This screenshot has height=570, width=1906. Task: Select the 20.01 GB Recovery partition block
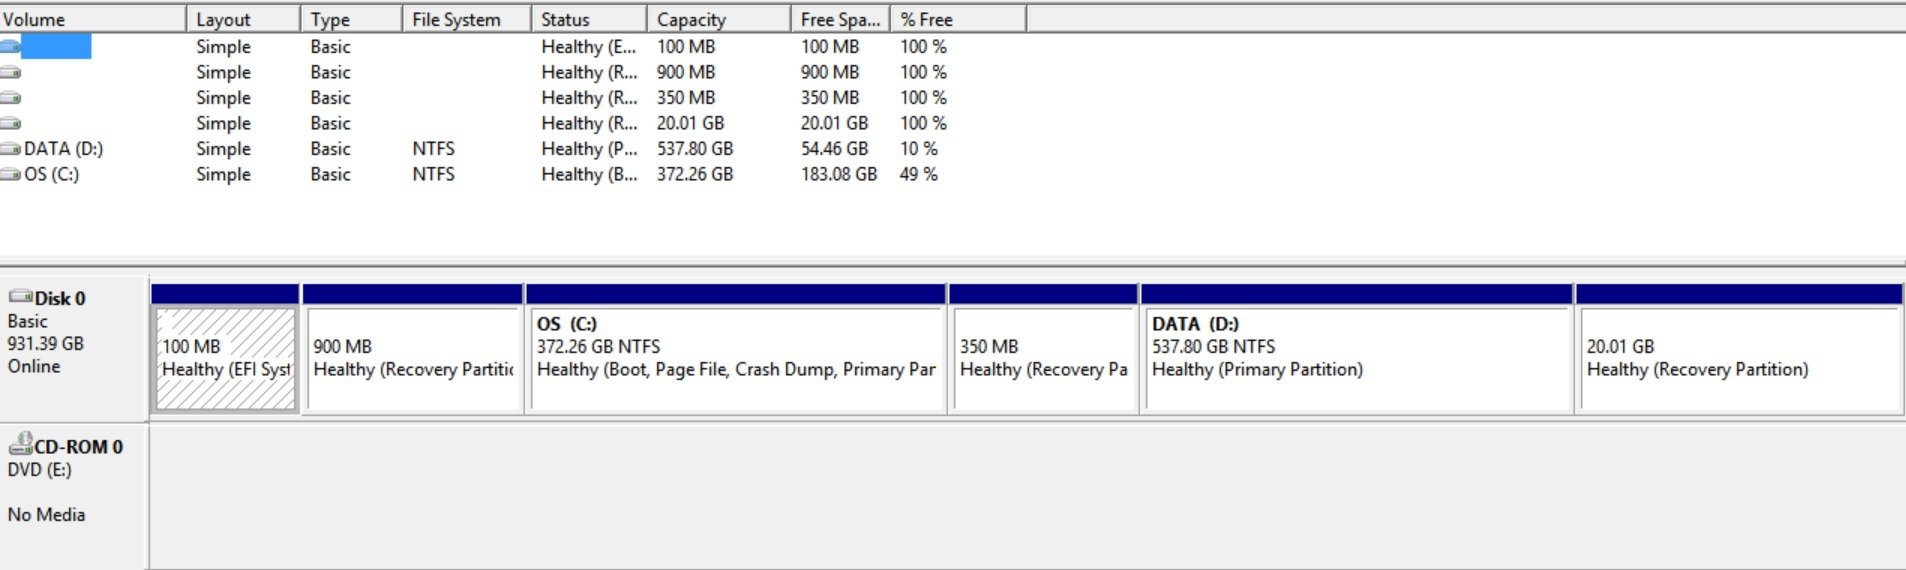1738,358
